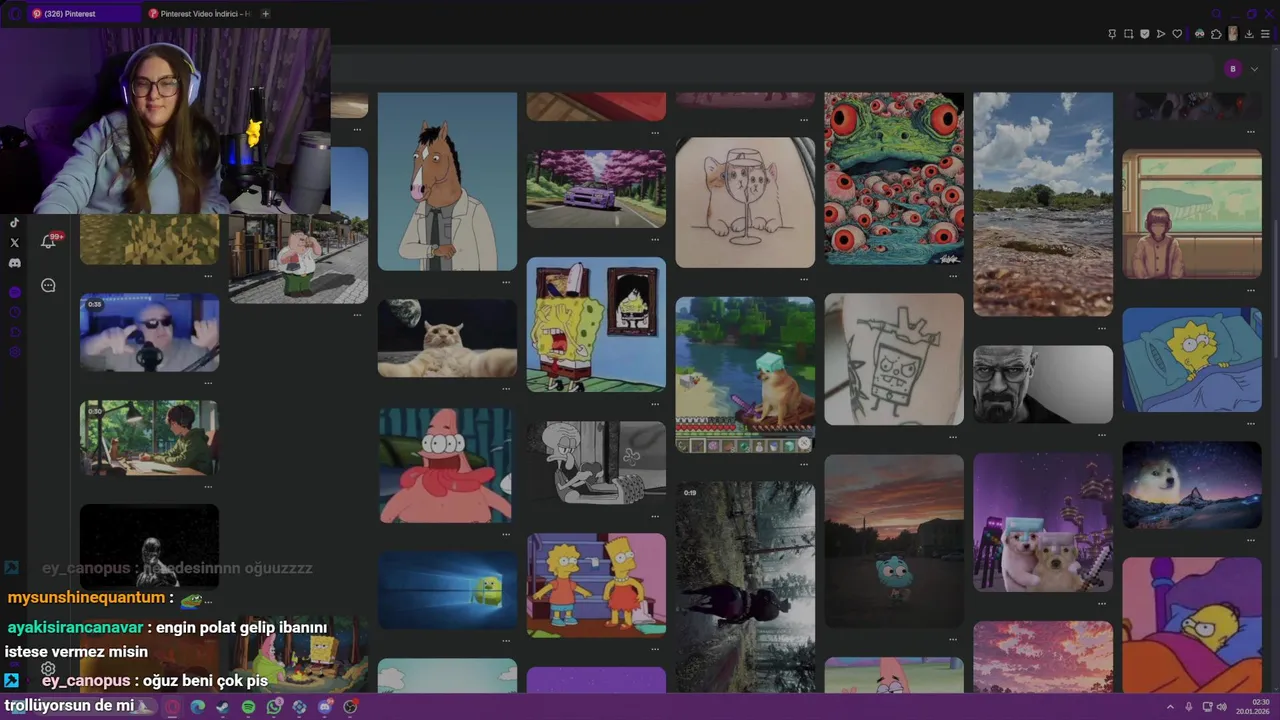
Task: Open the selfie cat pin
Action: (x=447, y=339)
